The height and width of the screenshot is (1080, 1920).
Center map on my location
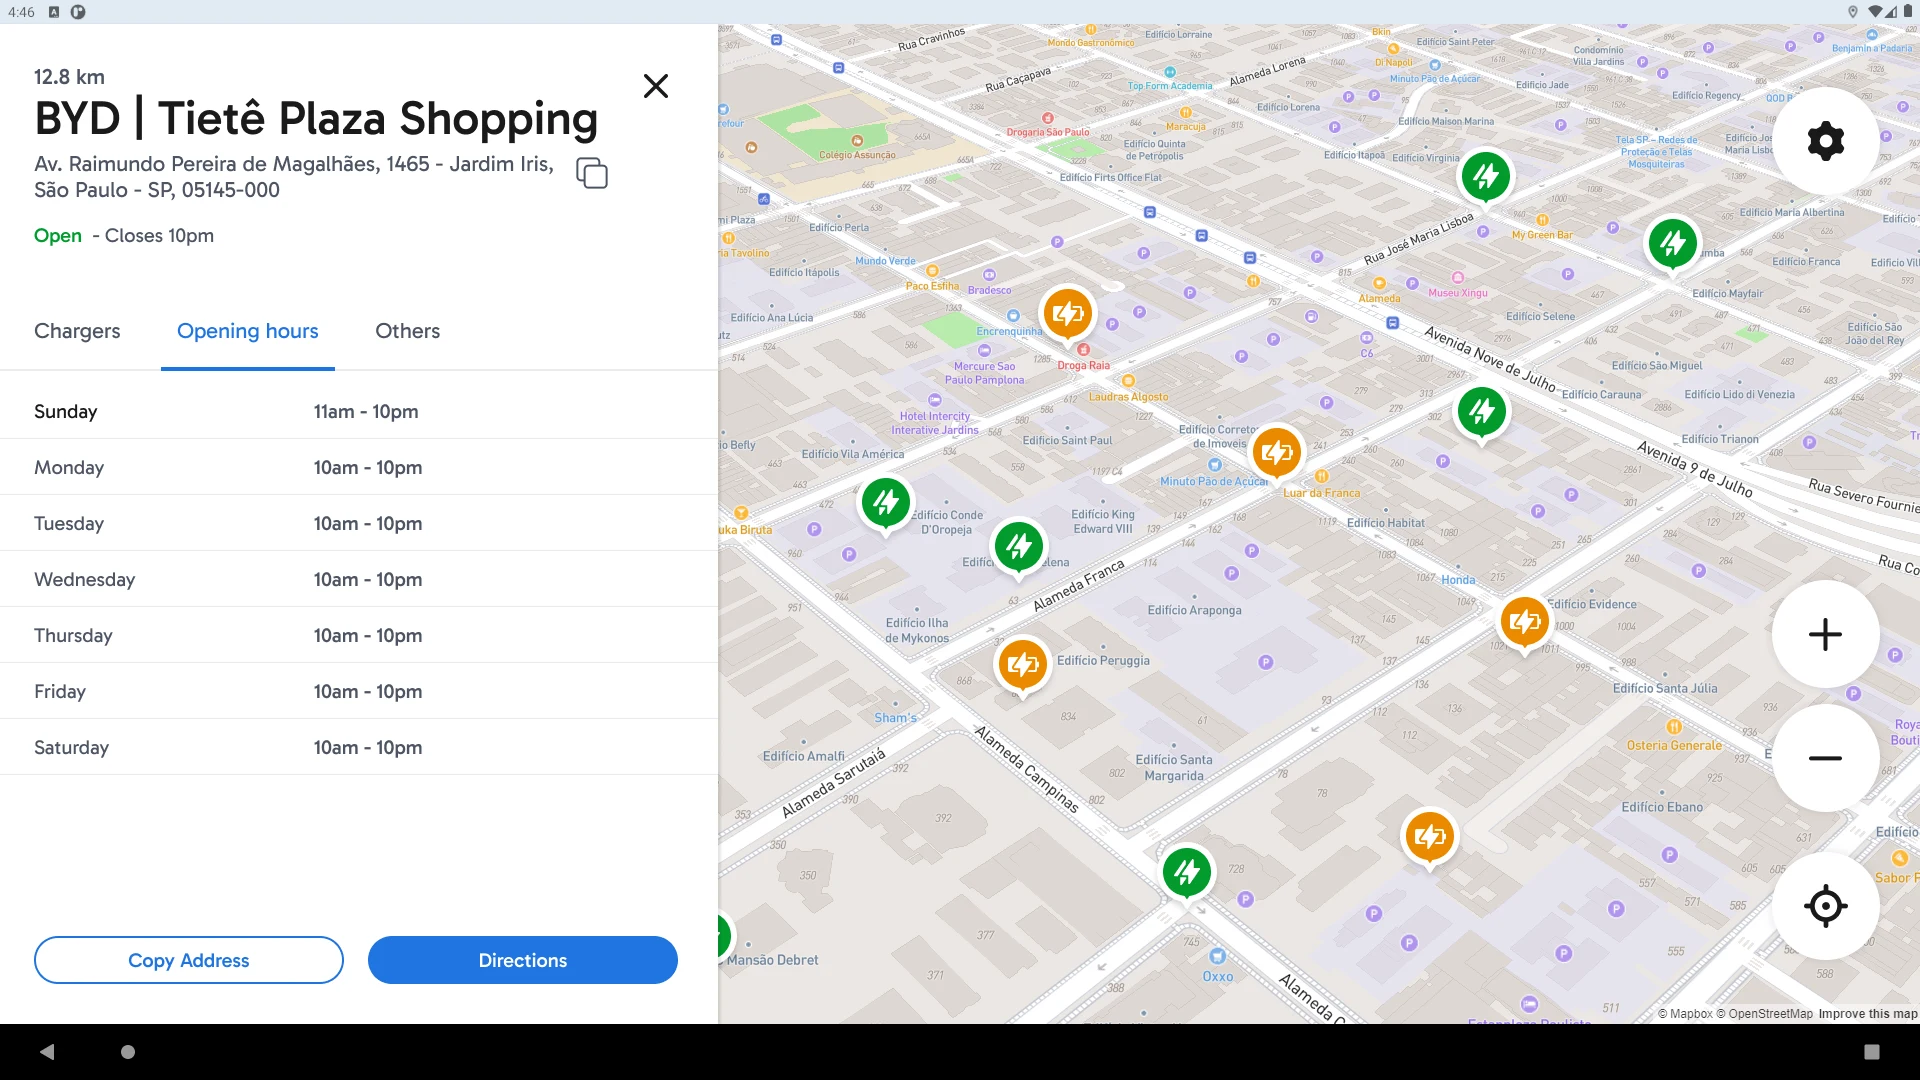point(1825,906)
